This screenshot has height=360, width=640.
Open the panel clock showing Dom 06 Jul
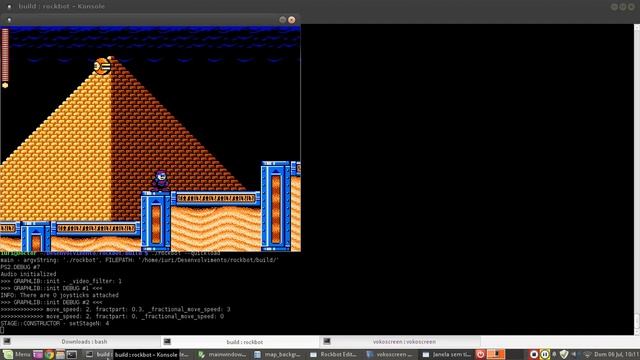point(616,354)
